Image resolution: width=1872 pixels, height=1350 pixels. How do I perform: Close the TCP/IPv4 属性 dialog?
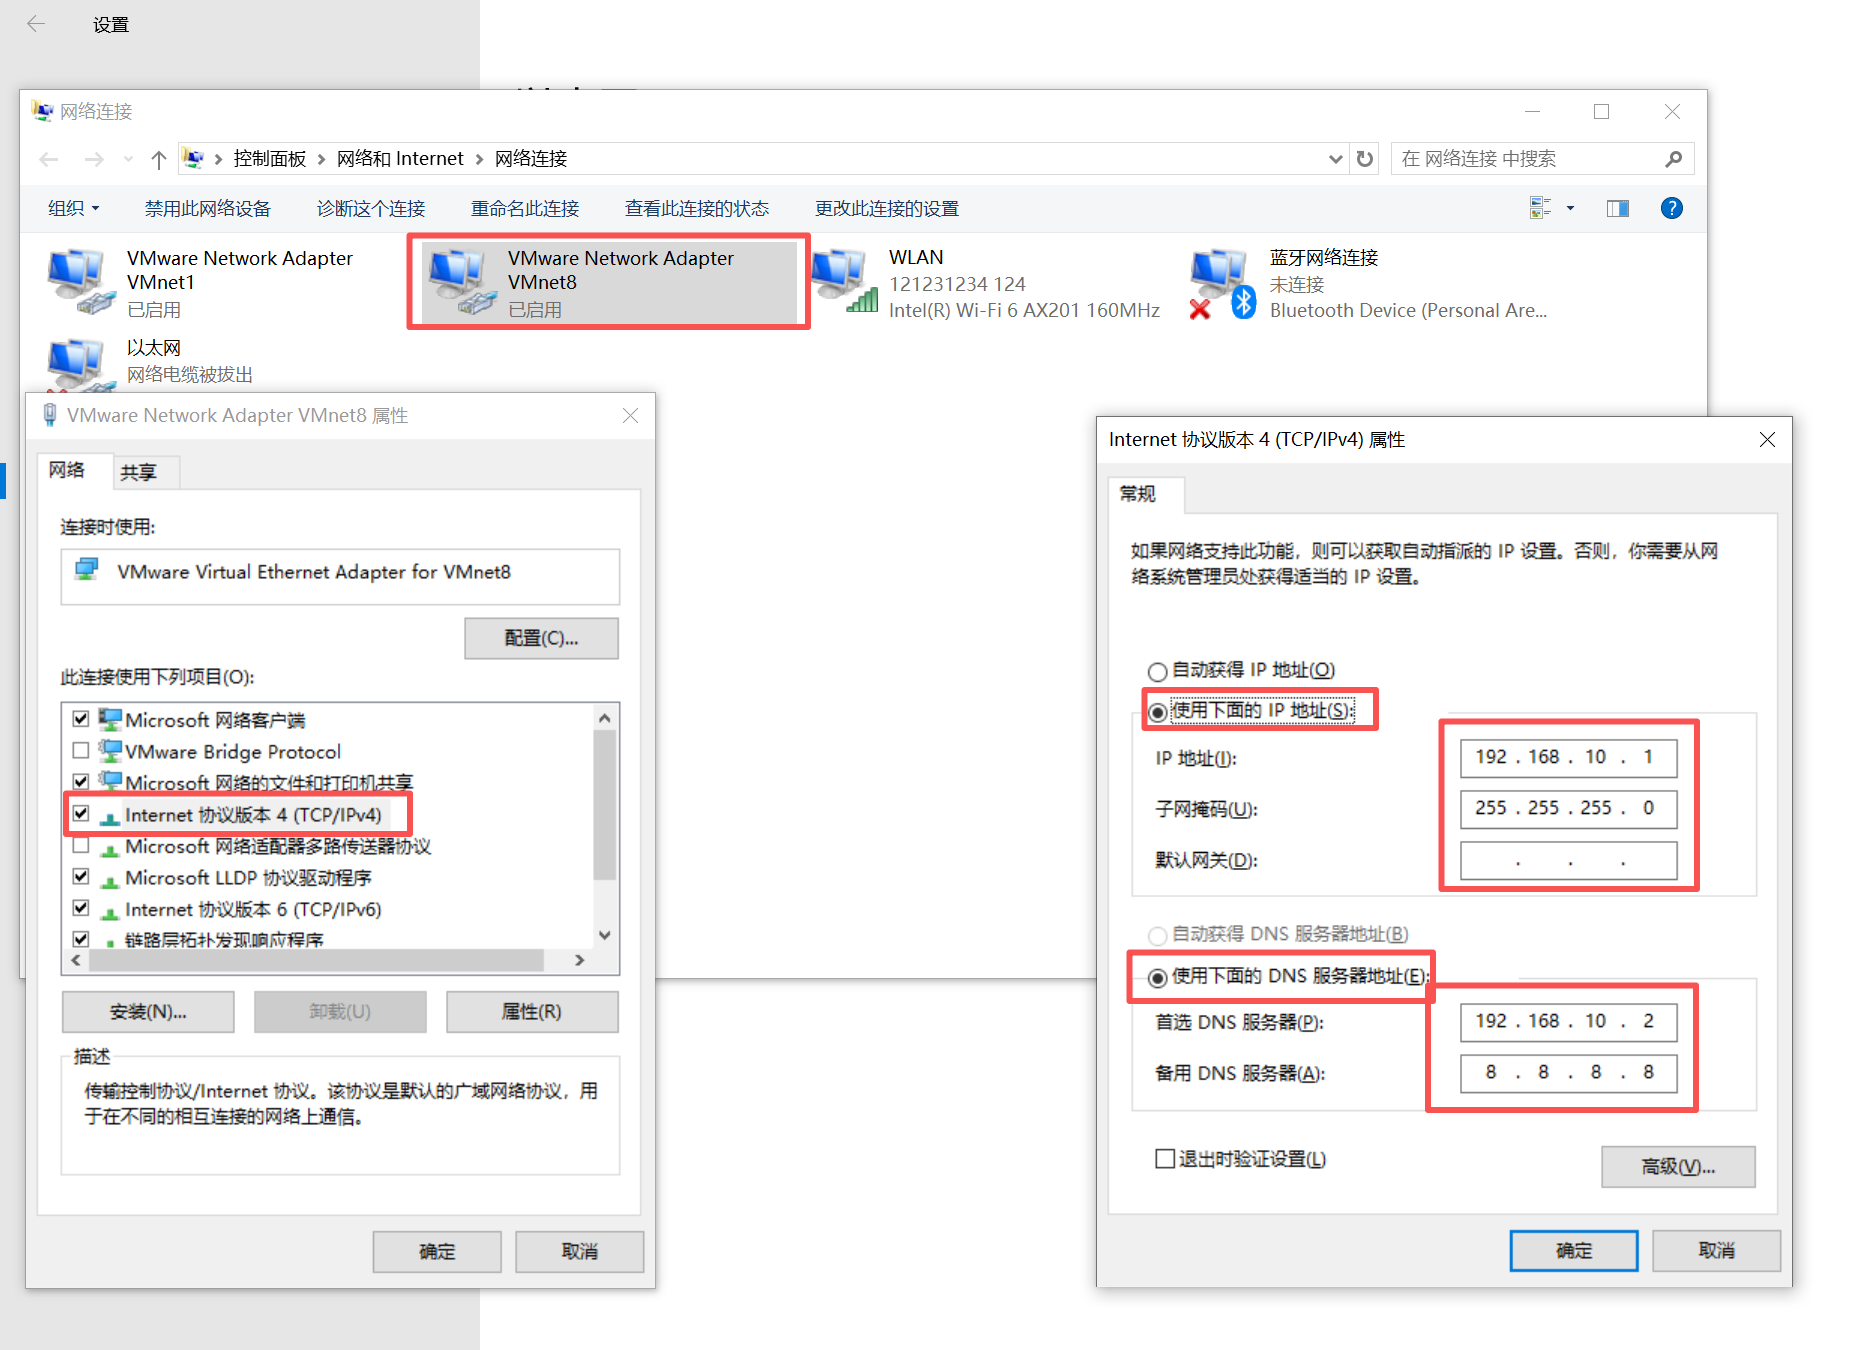tap(1767, 440)
